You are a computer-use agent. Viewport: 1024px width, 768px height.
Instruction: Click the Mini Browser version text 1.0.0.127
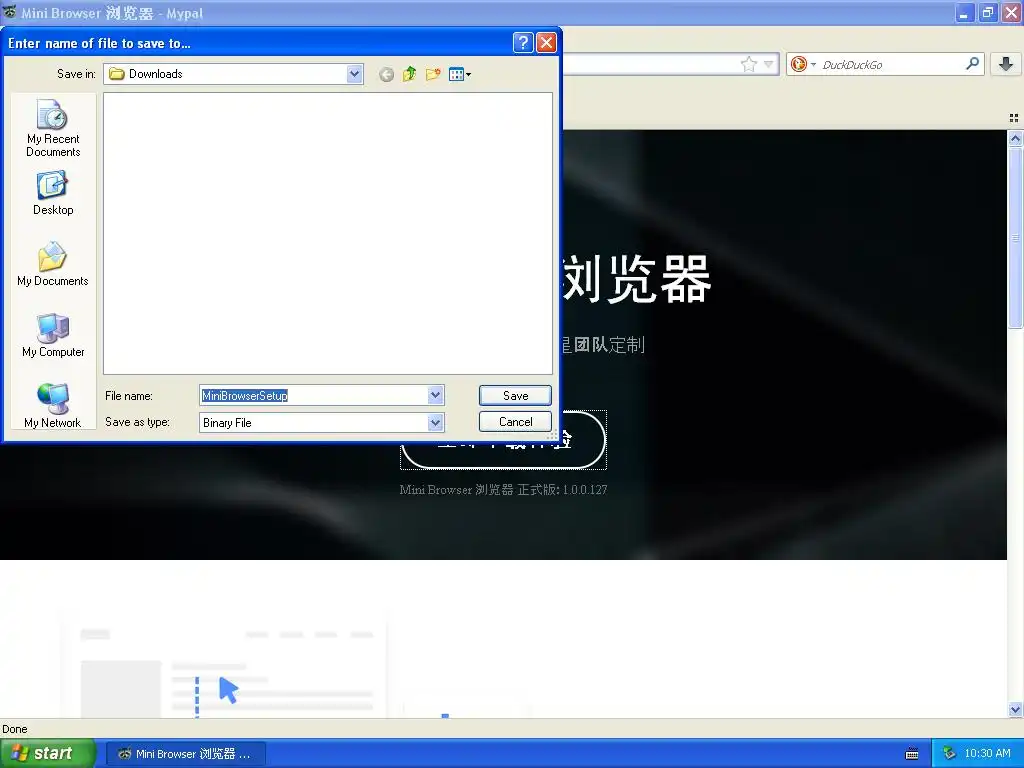pyautogui.click(x=504, y=490)
